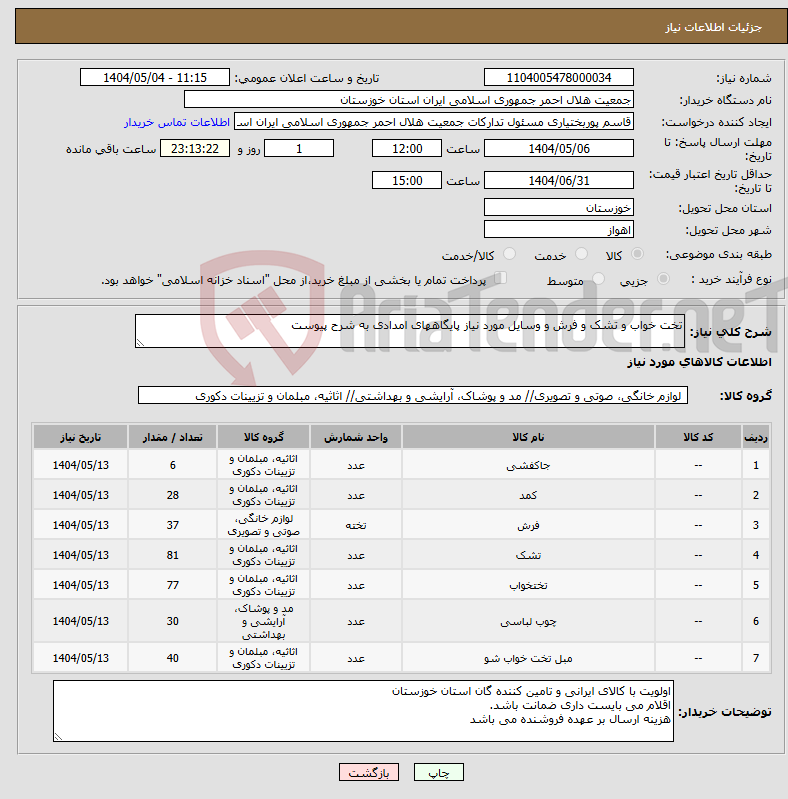Click the public announcement date field 1404/05/04
Image resolution: width=788 pixels, height=799 pixels.
click(x=155, y=77)
